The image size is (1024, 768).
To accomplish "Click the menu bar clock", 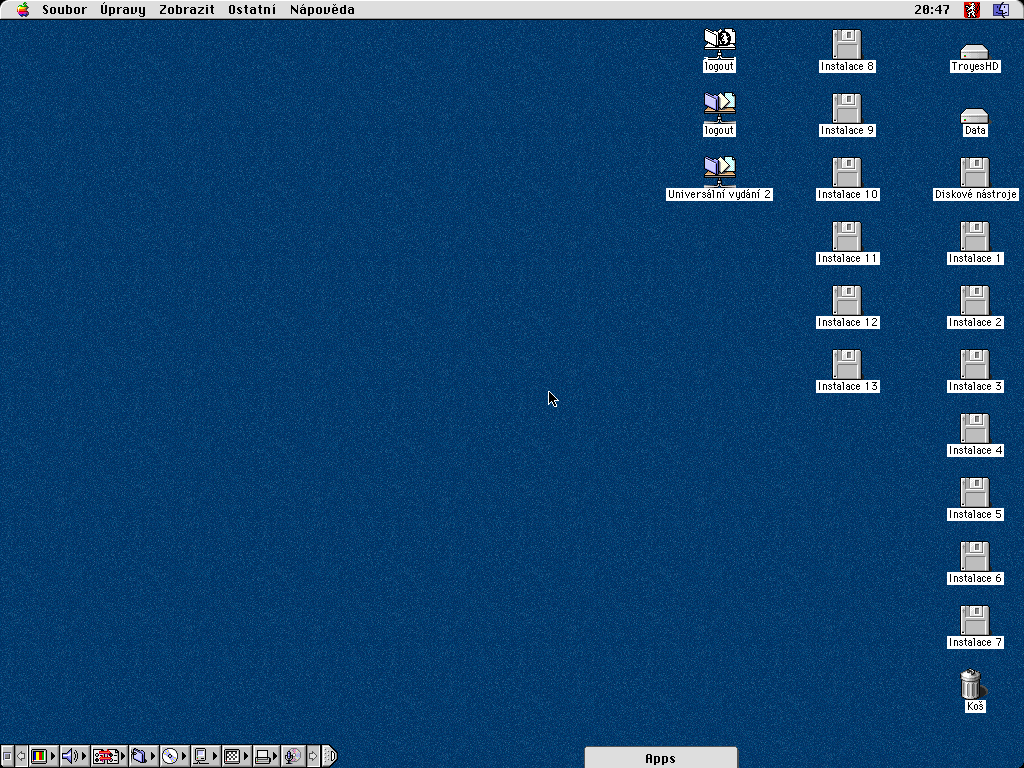I will click(931, 10).
